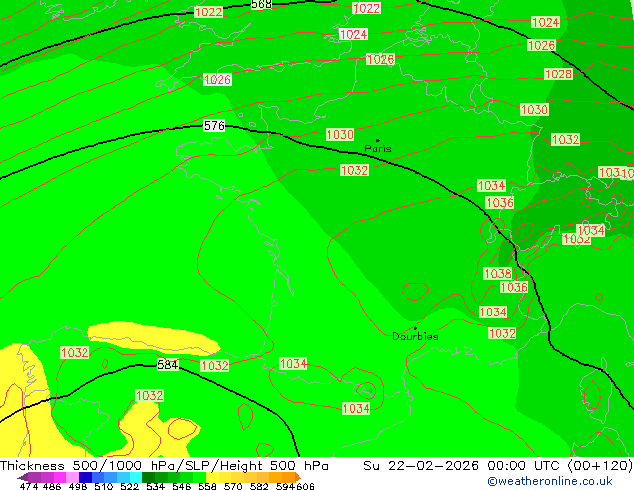Click the 1036 label just below 1038
Image resolution: width=634 pixels, height=490 pixels.
pos(514,287)
